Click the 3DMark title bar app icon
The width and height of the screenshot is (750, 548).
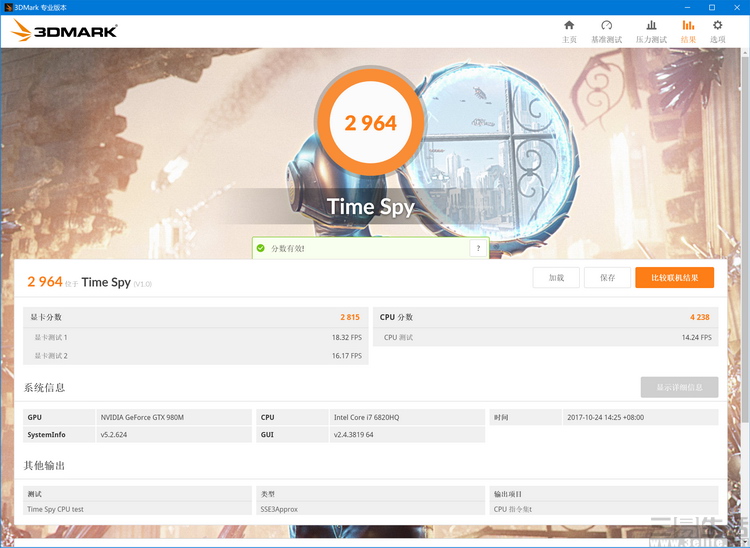pos(8,7)
